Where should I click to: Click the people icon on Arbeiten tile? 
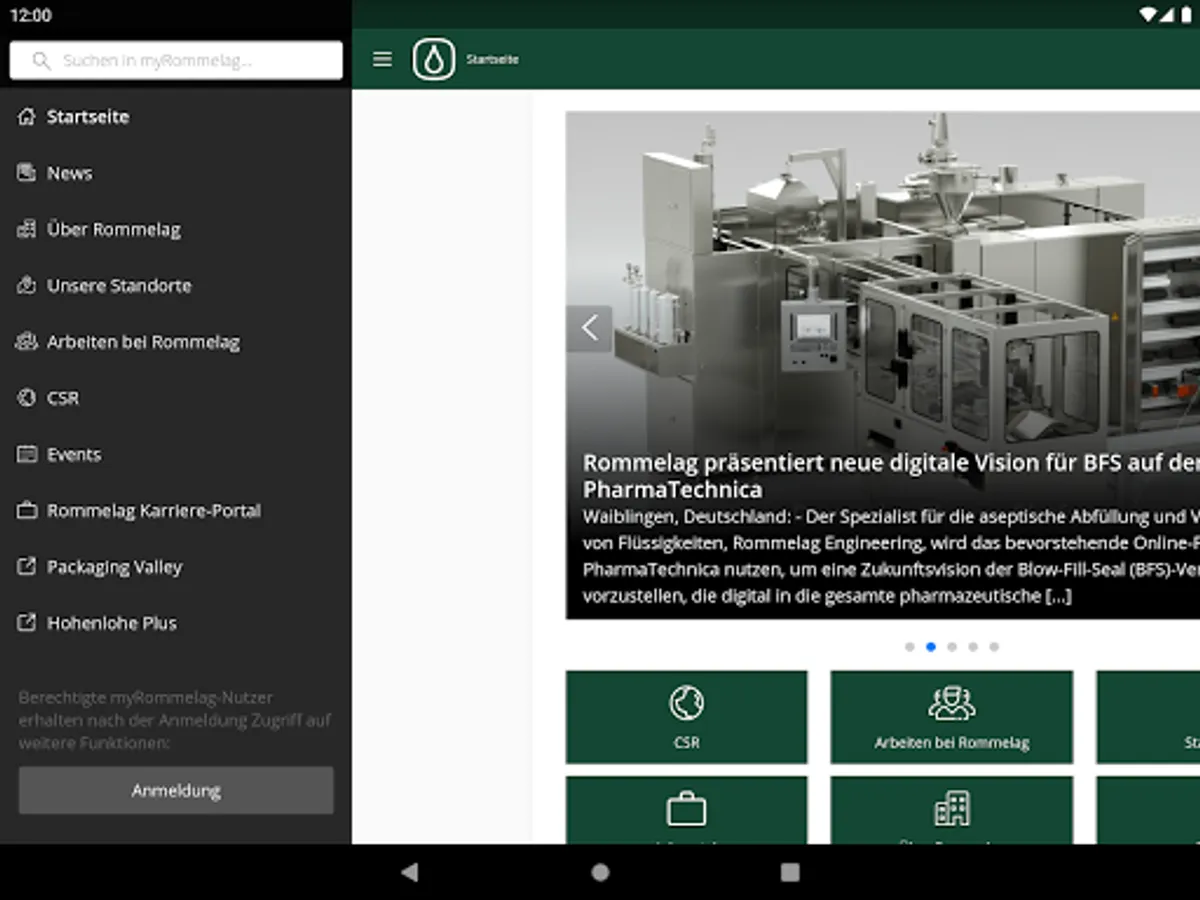(951, 703)
